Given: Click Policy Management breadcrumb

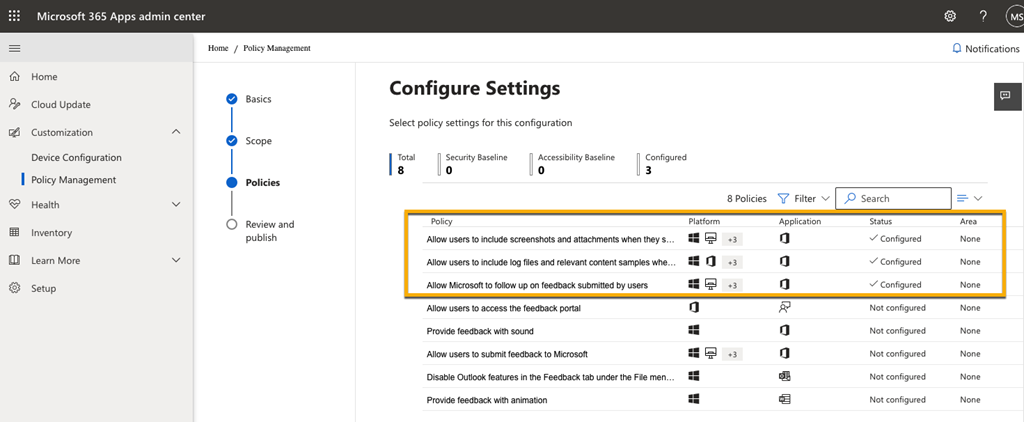Looking at the screenshot, I should (x=277, y=48).
